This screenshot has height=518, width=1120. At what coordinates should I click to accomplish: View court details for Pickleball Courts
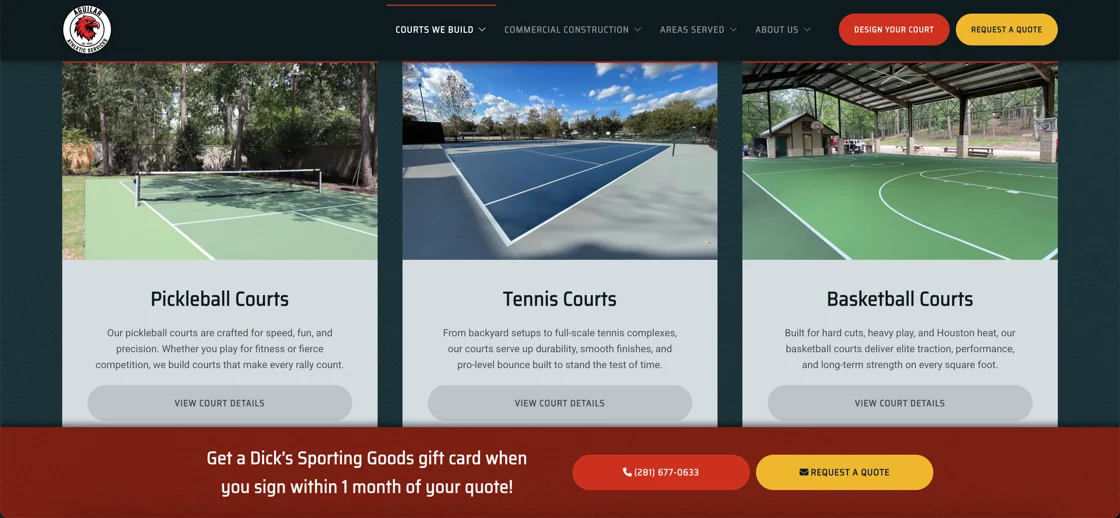tap(219, 403)
